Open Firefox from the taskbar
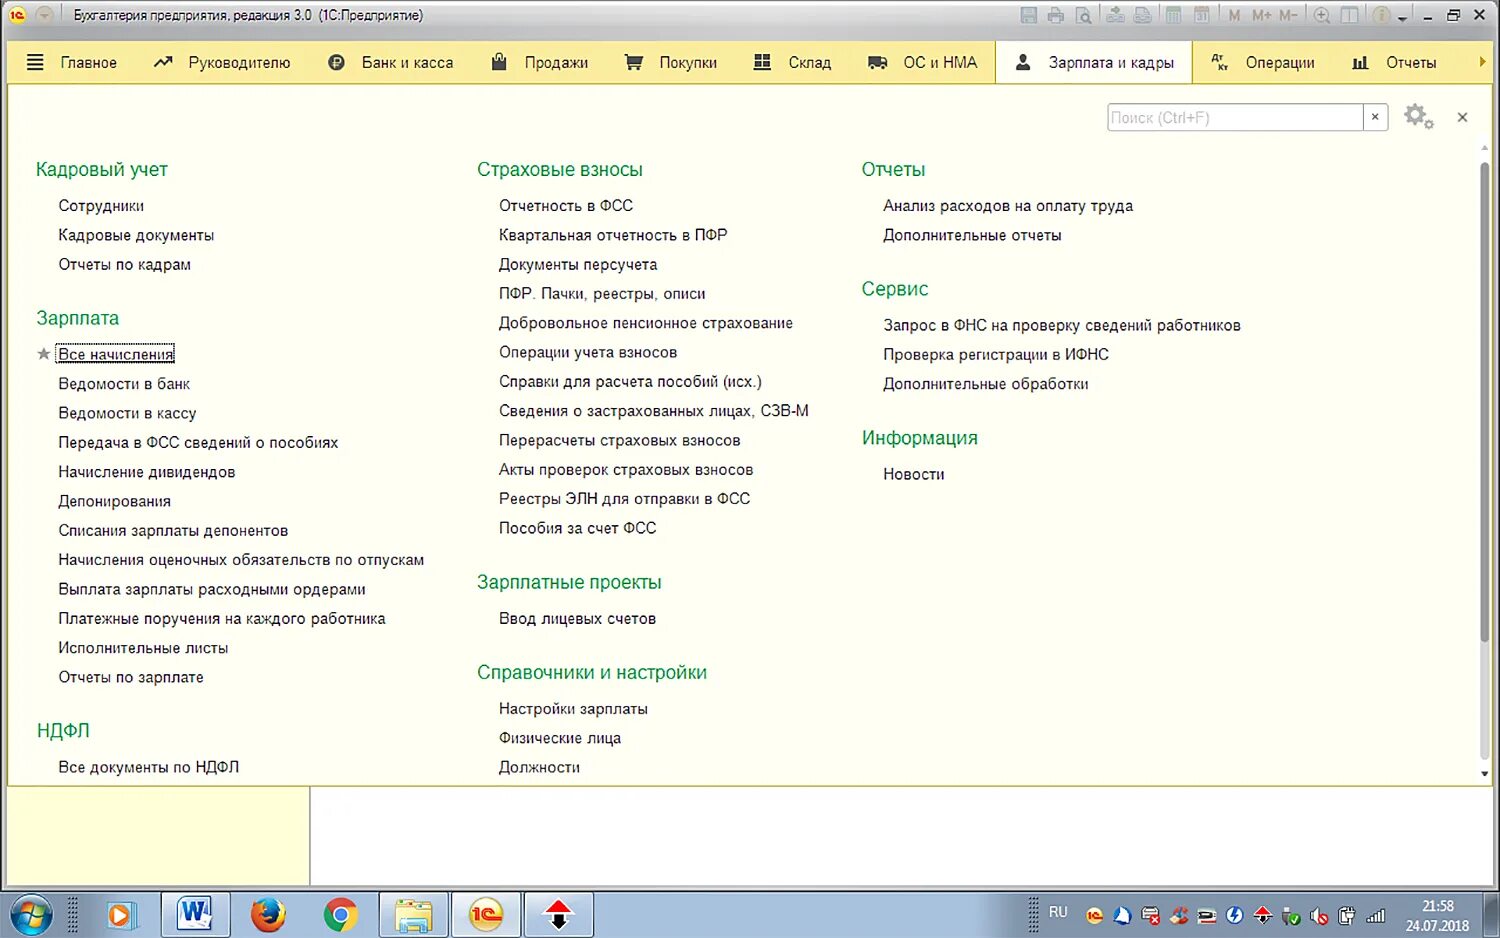The height and width of the screenshot is (938, 1500). (268, 914)
